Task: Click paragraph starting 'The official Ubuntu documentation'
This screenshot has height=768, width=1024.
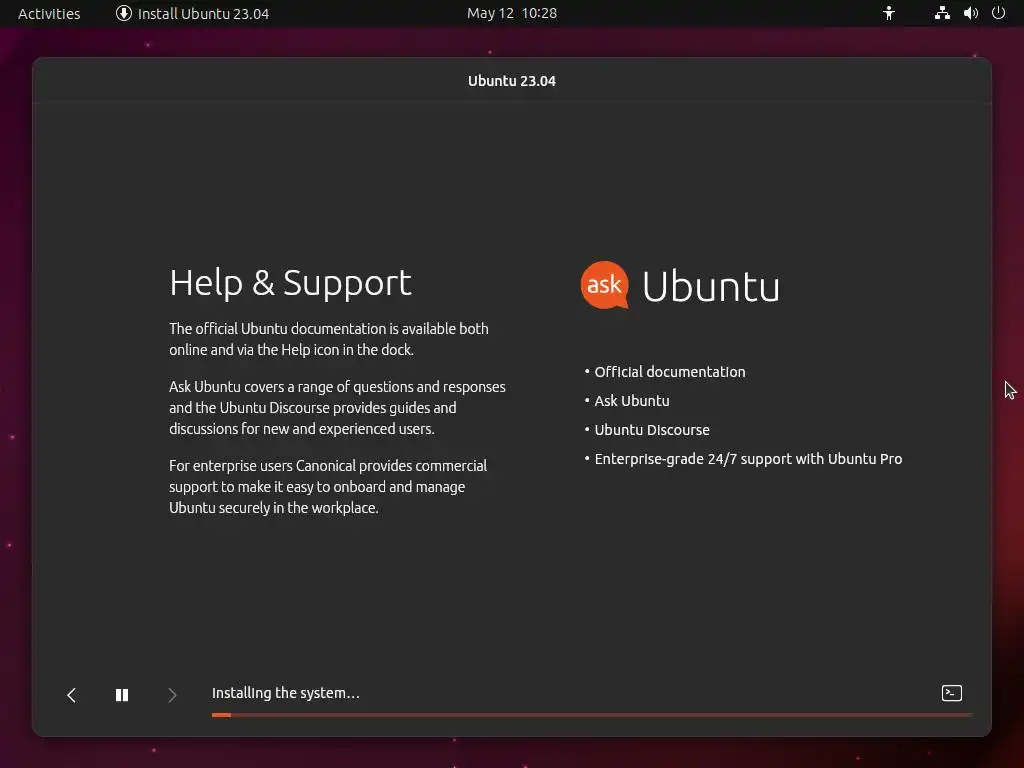Action: coord(329,339)
